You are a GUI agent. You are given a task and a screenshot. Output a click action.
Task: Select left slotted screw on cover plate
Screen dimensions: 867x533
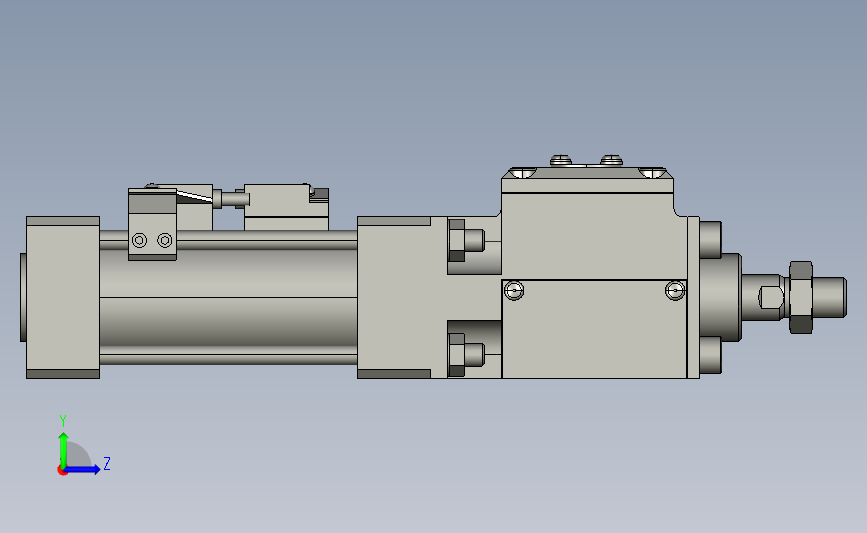[514, 290]
